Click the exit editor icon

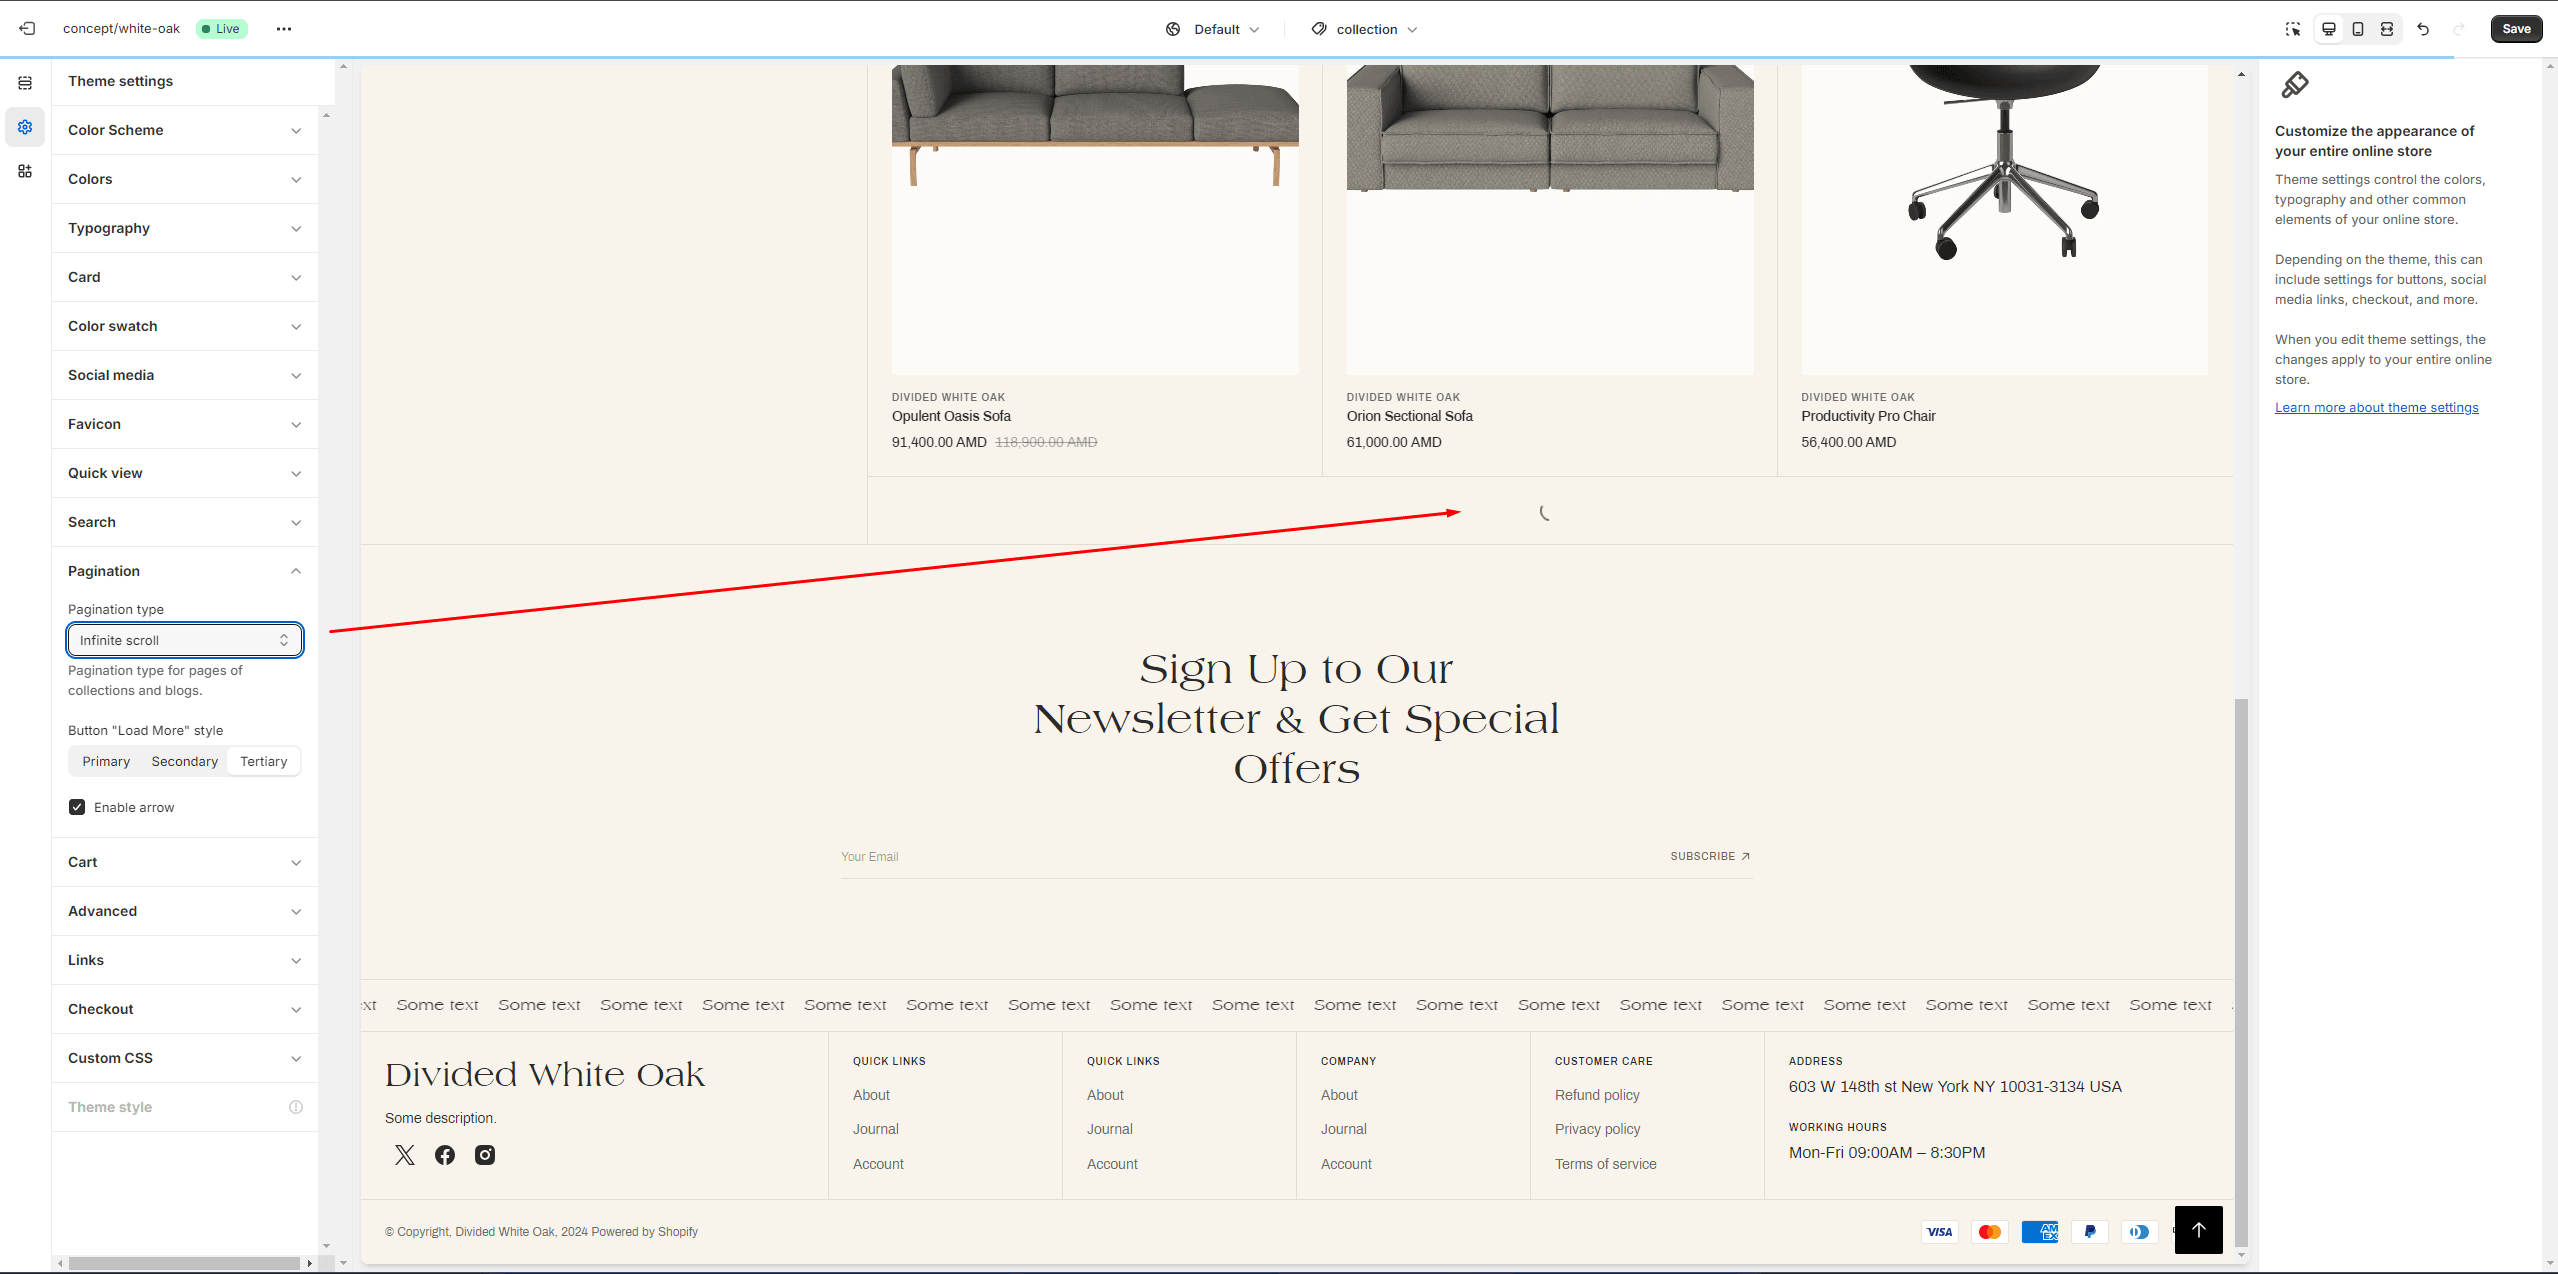(x=27, y=29)
